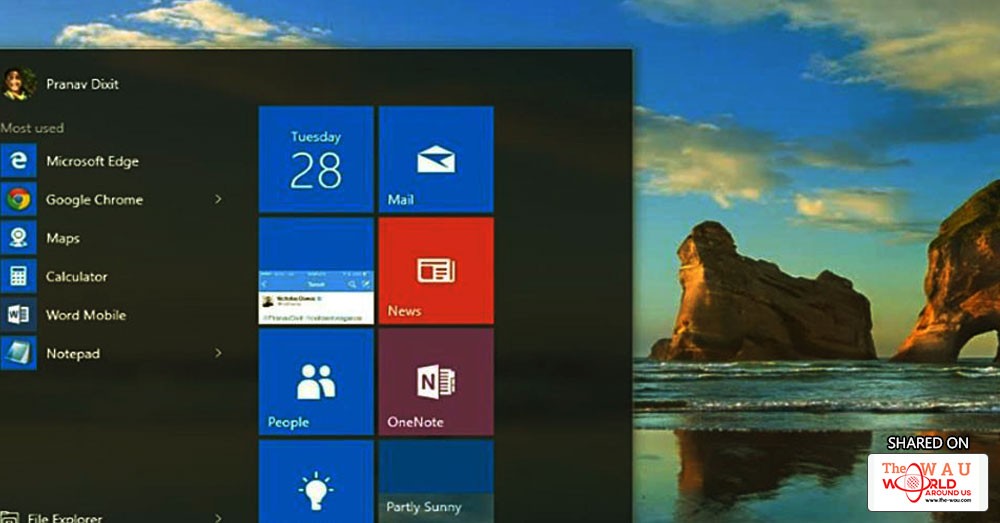This screenshot has width=1000, height=523.
Task: Click the Partly Sunny weather tile
Action: (435, 486)
